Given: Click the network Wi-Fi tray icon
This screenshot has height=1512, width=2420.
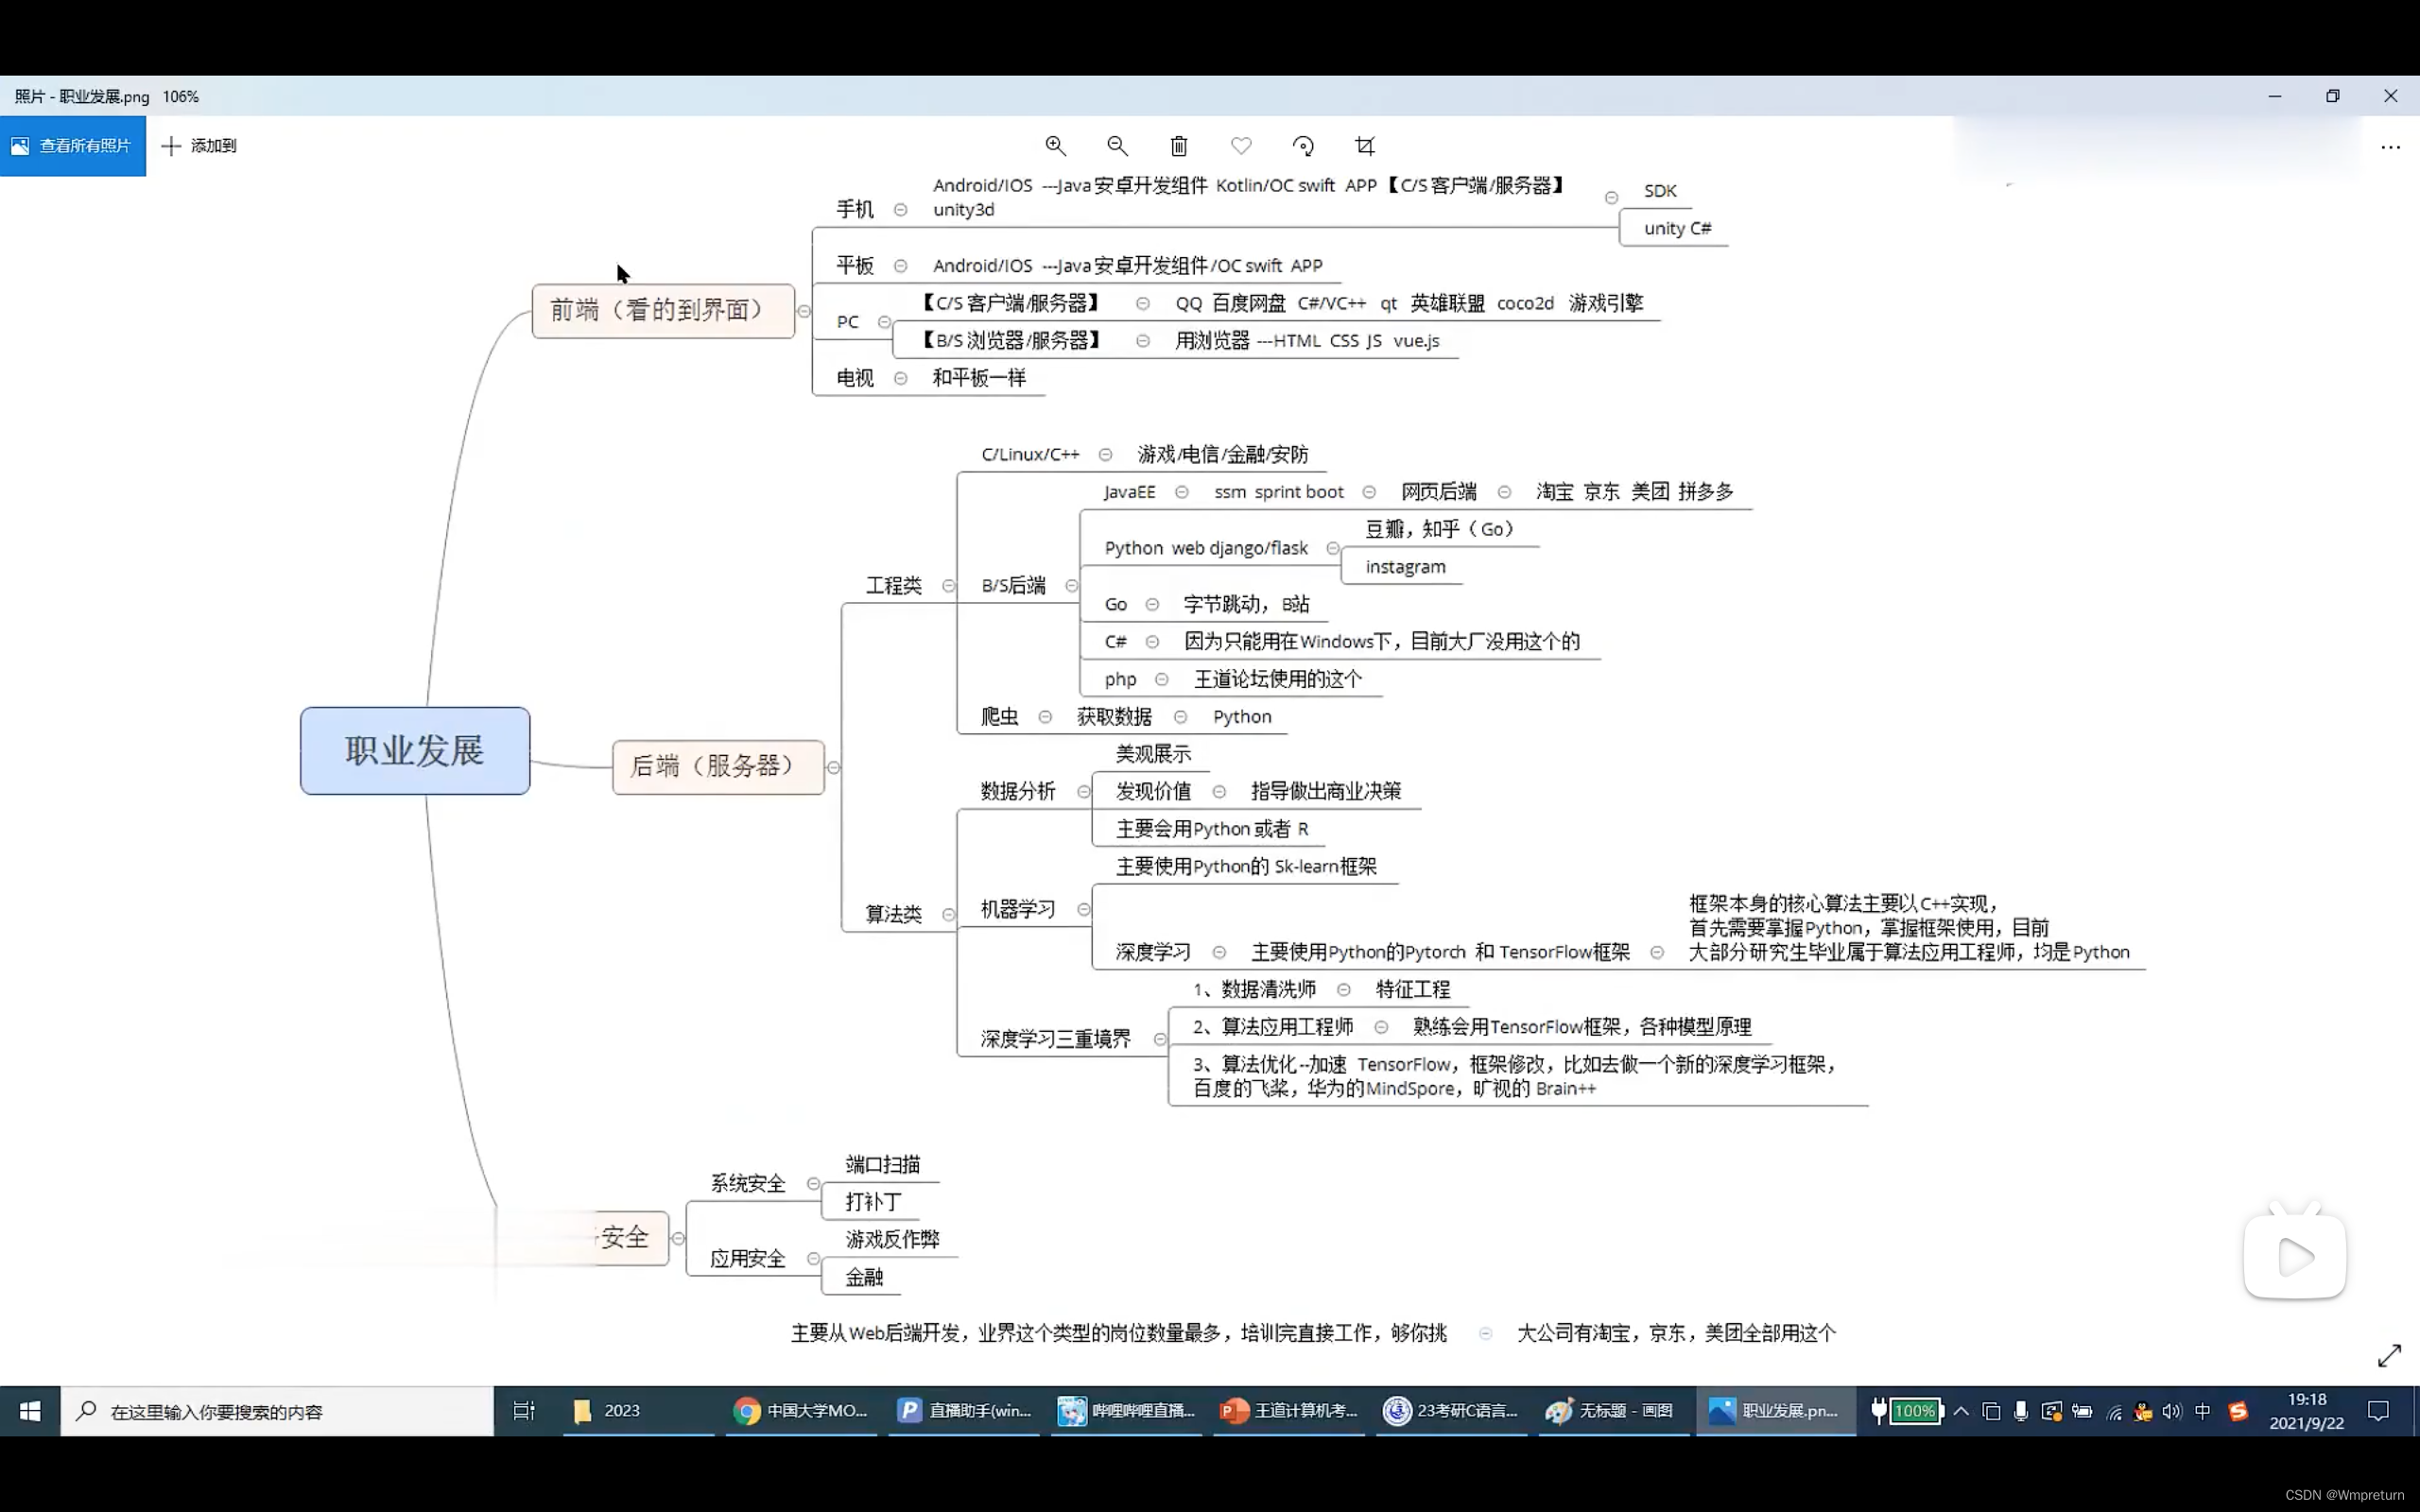Looking at the screenshot, I should (x=2113, y=1411).
